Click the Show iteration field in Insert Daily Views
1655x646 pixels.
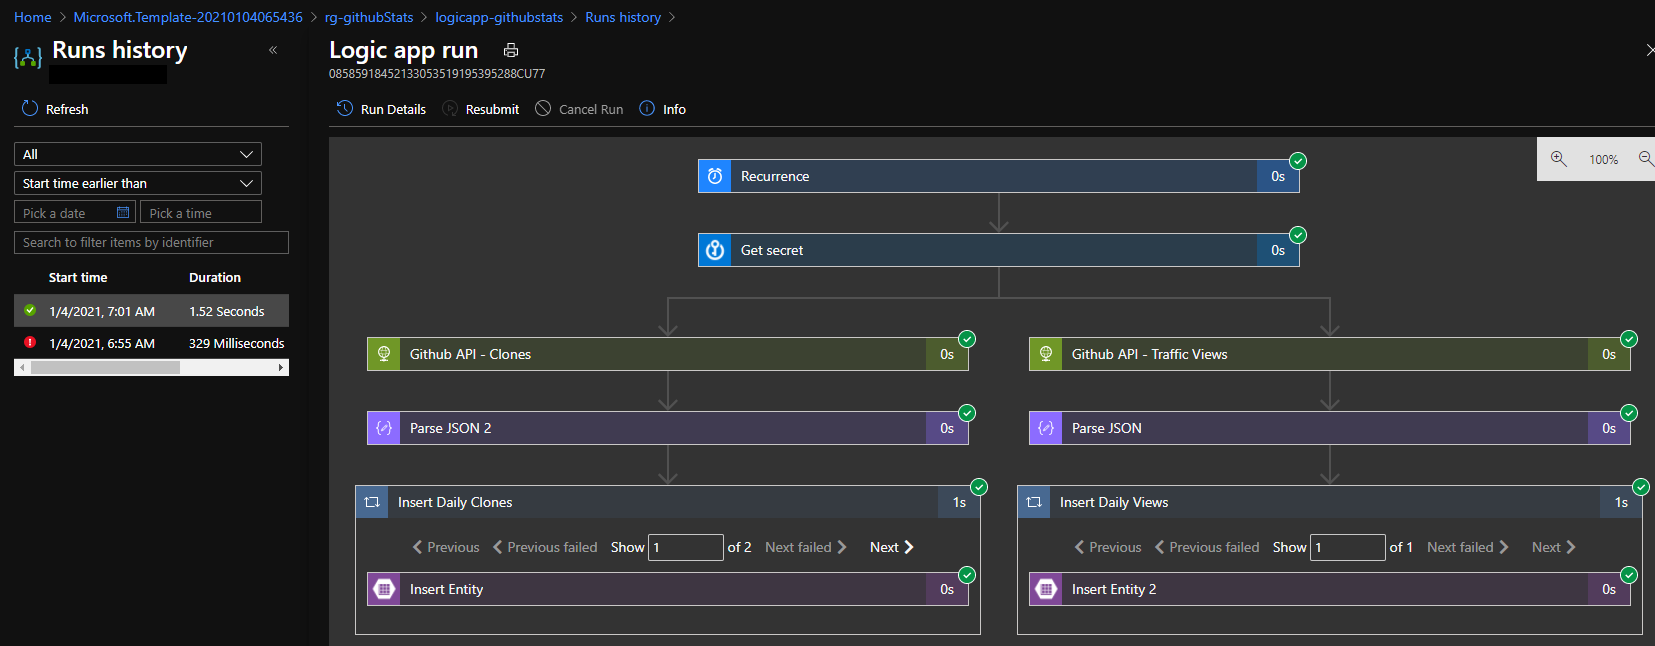tap(1348, 547)
